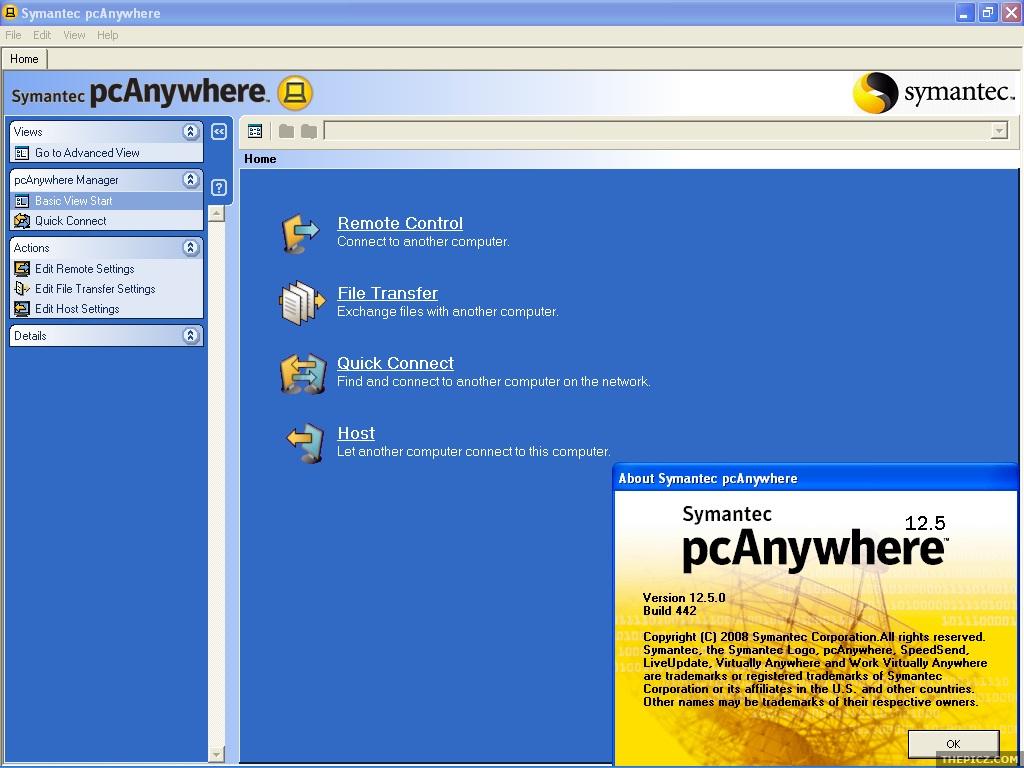Click the Quick Connect sidebar icon
The height and width of the screenshot is (768, 1024).
click(22, 221)
